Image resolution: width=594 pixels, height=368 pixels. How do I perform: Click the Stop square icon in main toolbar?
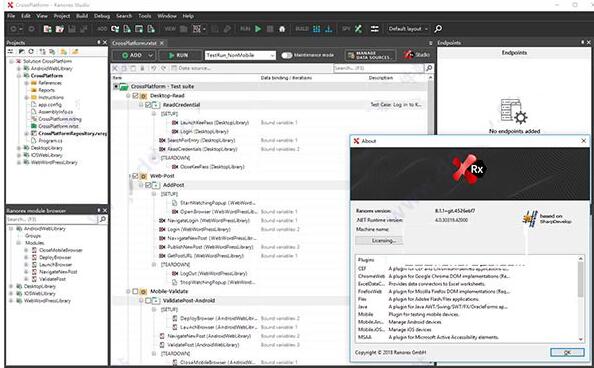270,29
